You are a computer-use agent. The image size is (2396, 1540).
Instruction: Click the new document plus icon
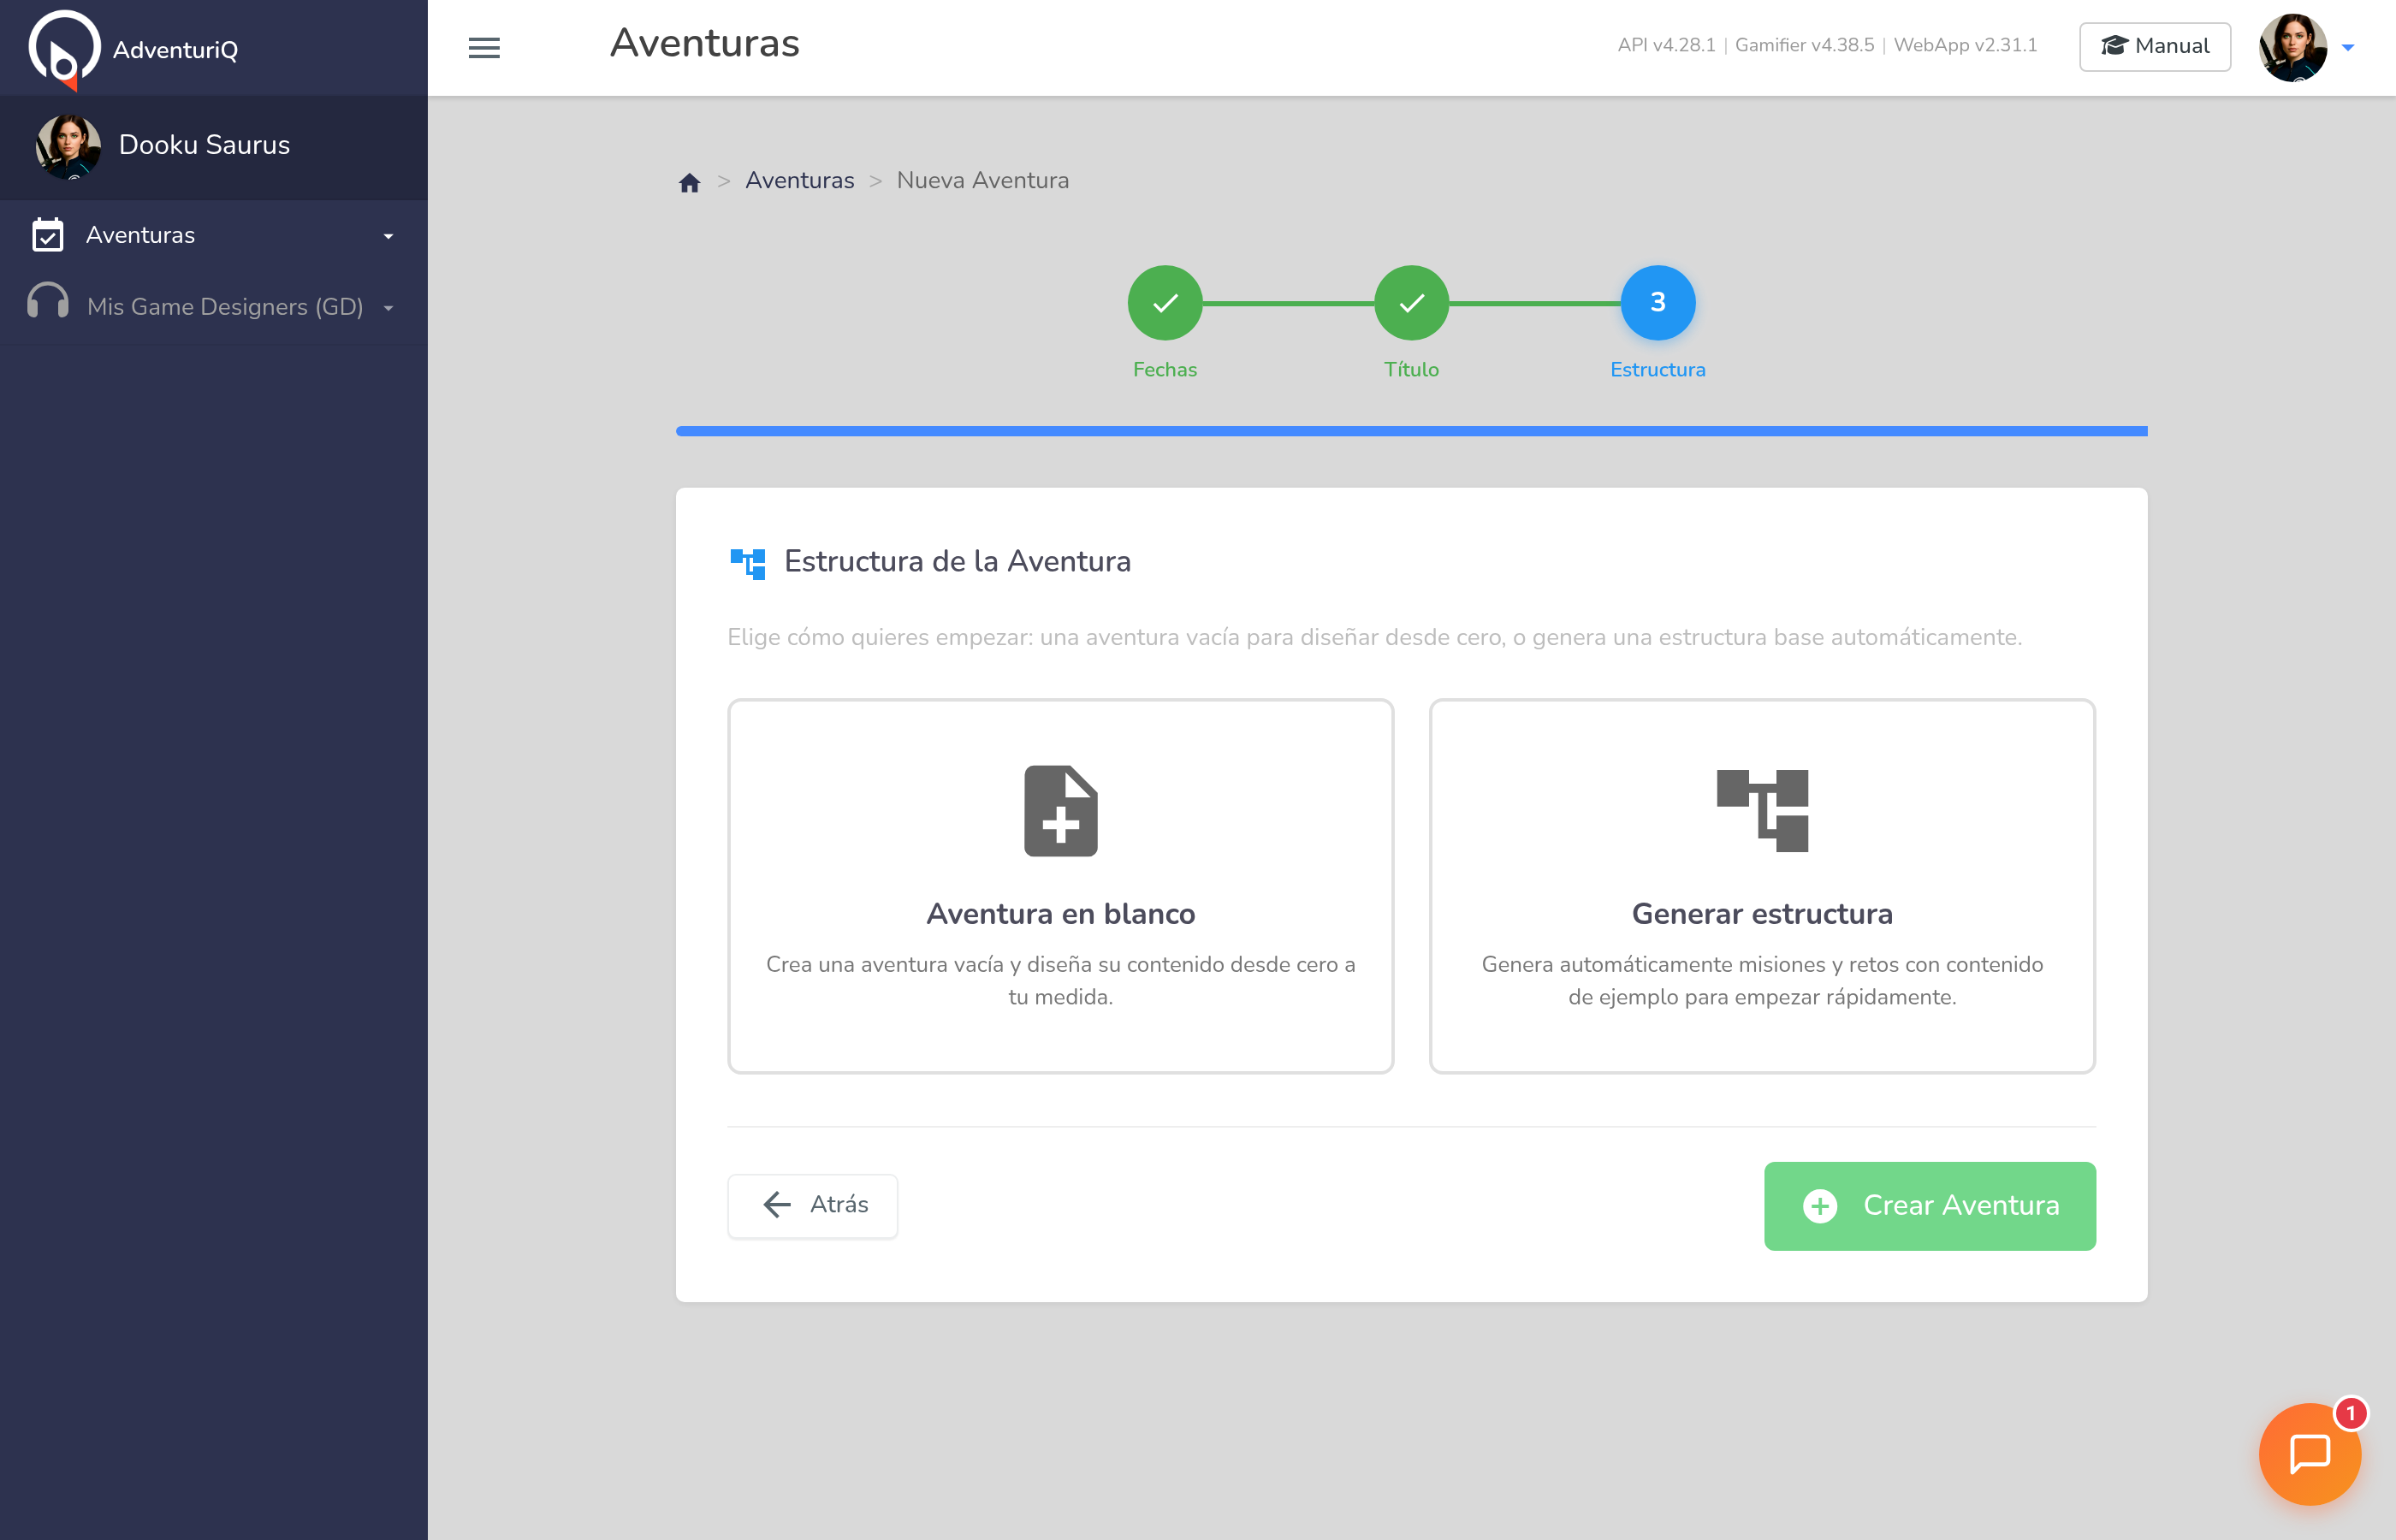1060,811
